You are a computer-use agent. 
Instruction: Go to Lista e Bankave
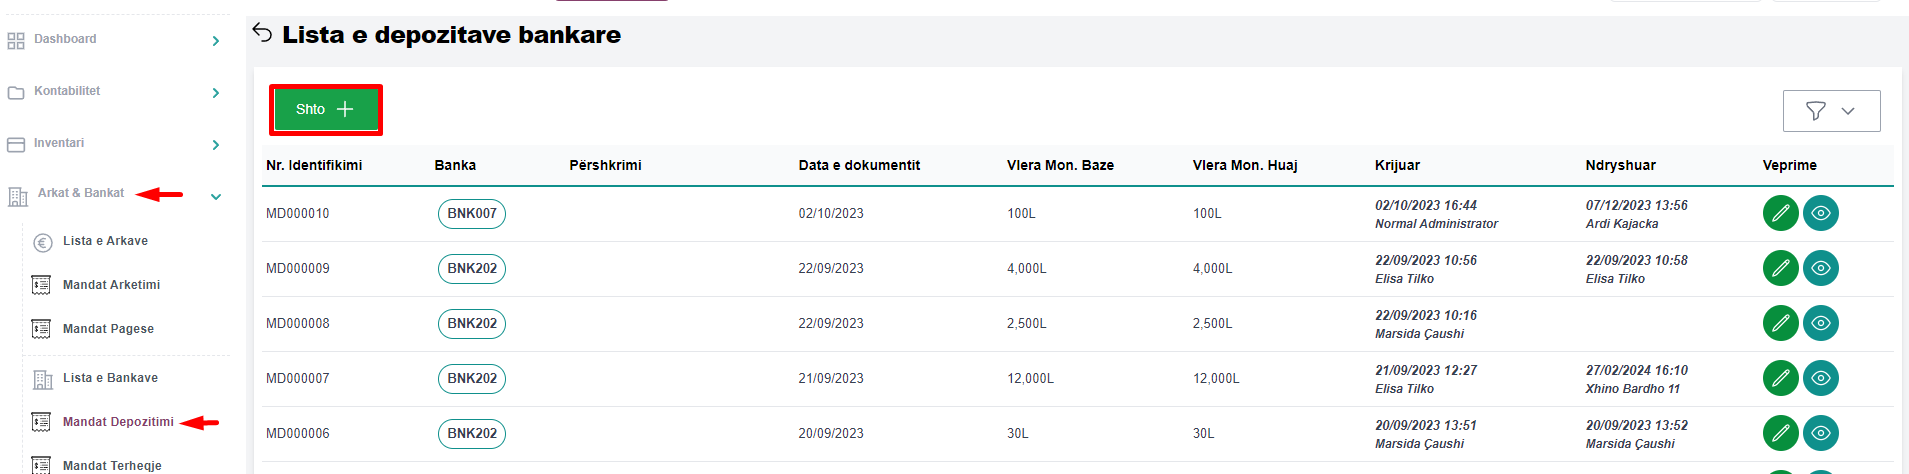(x=110, y=378)
